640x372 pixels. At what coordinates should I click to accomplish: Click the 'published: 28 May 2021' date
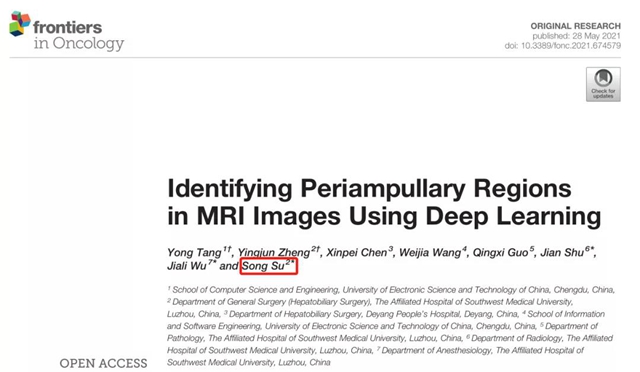(x=576, y=36)
